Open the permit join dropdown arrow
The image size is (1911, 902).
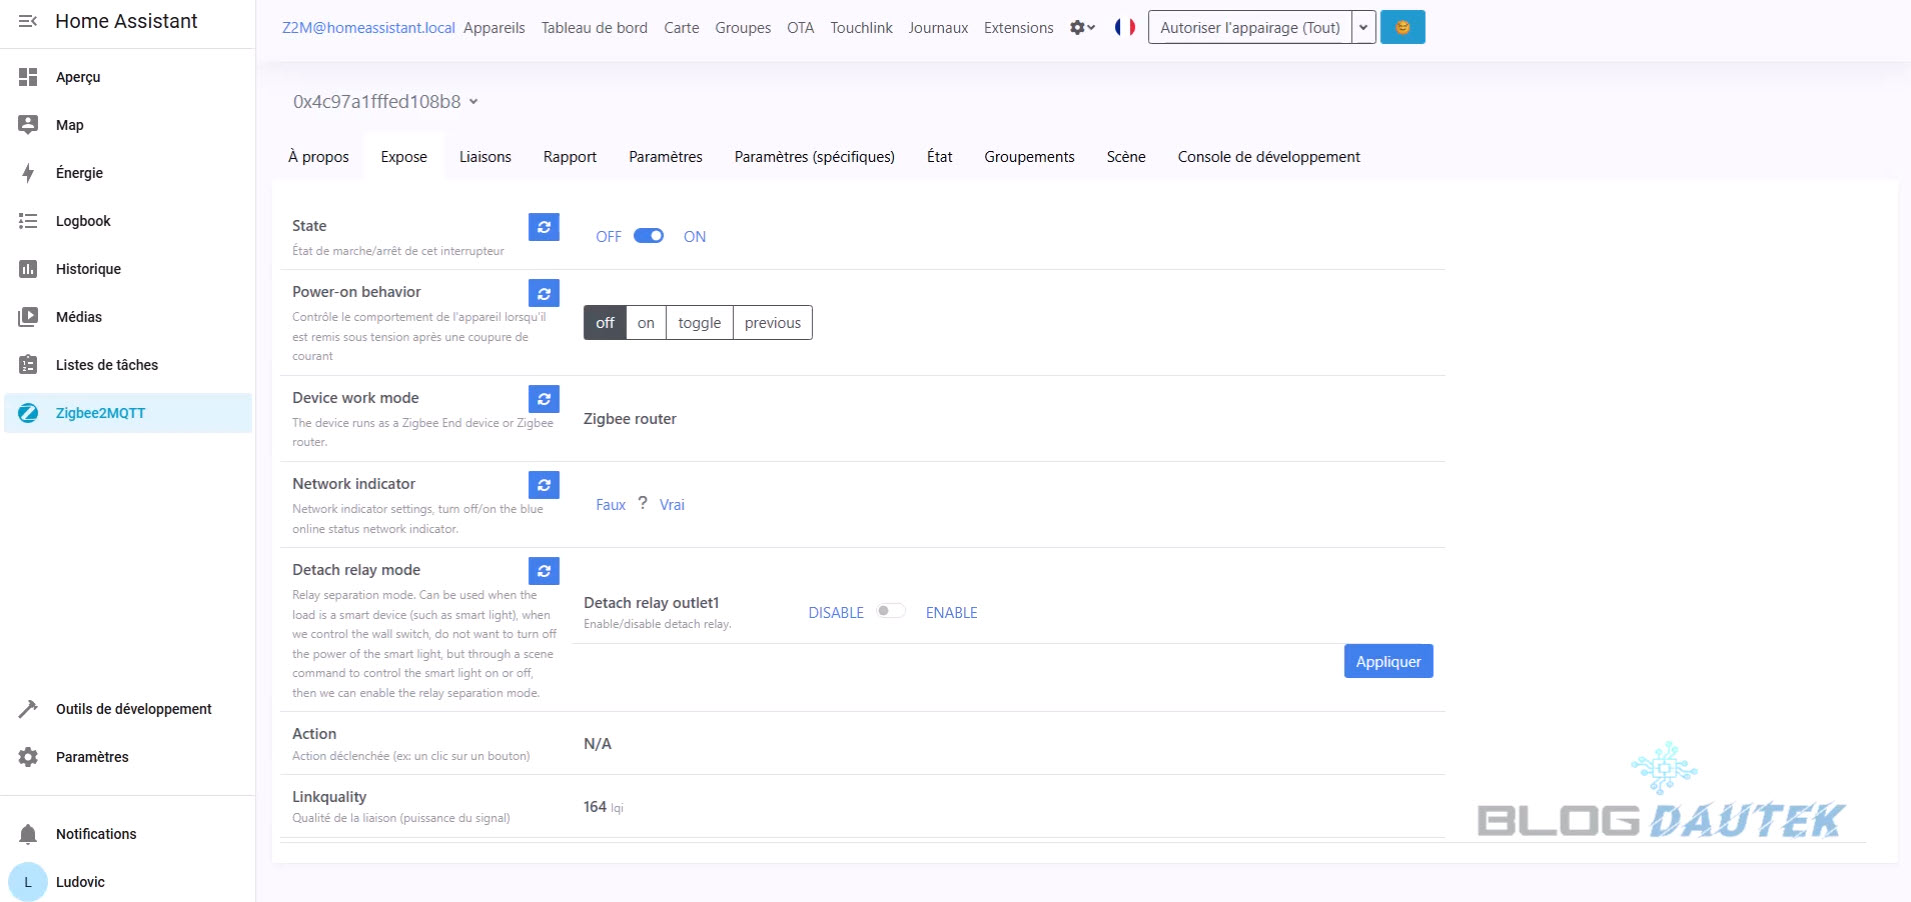tap(1363, 27)
